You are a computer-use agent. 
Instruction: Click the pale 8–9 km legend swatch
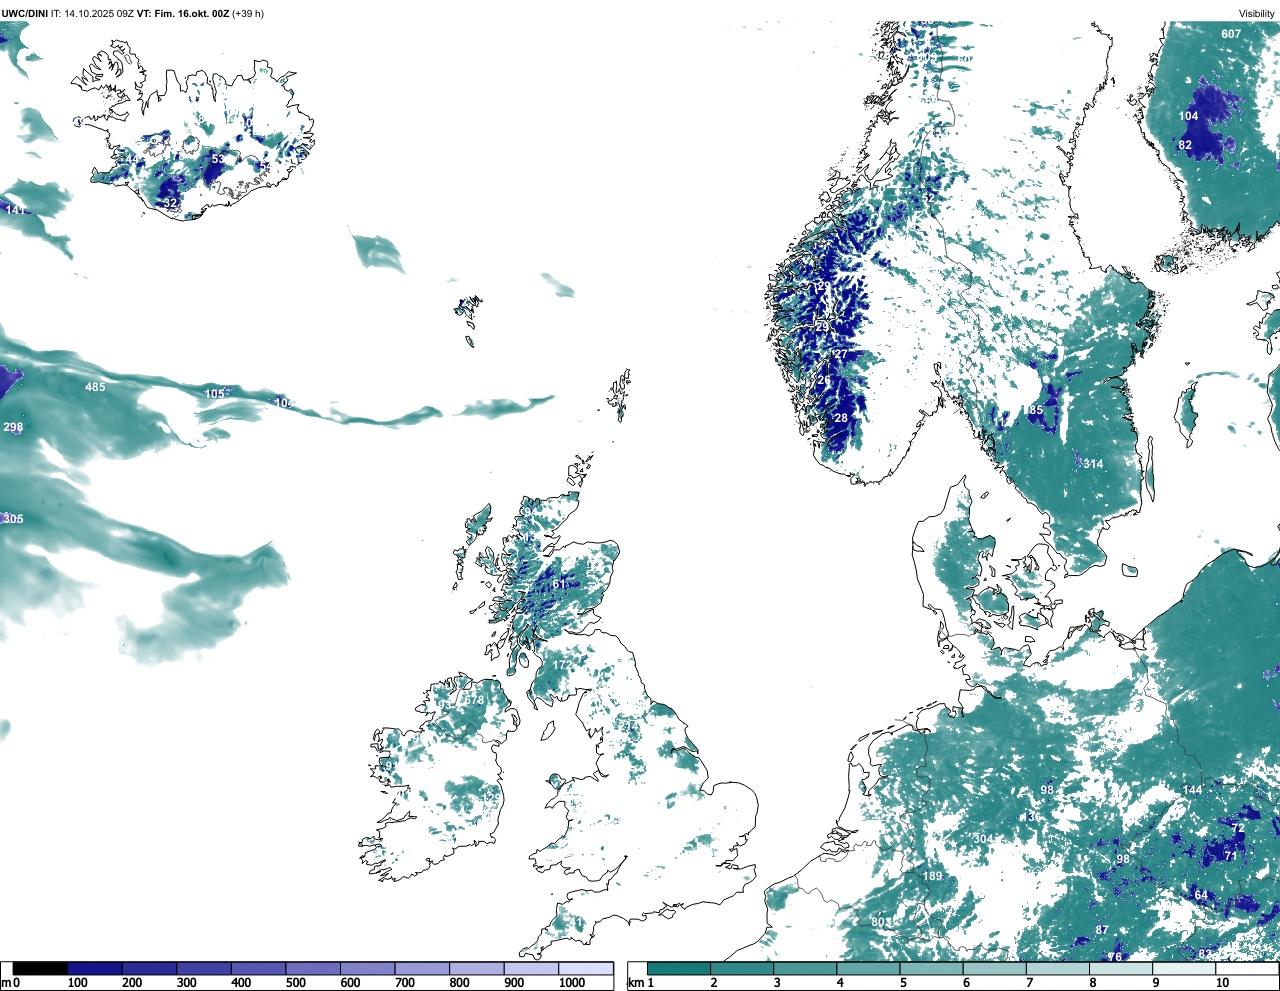(1122, 968)
